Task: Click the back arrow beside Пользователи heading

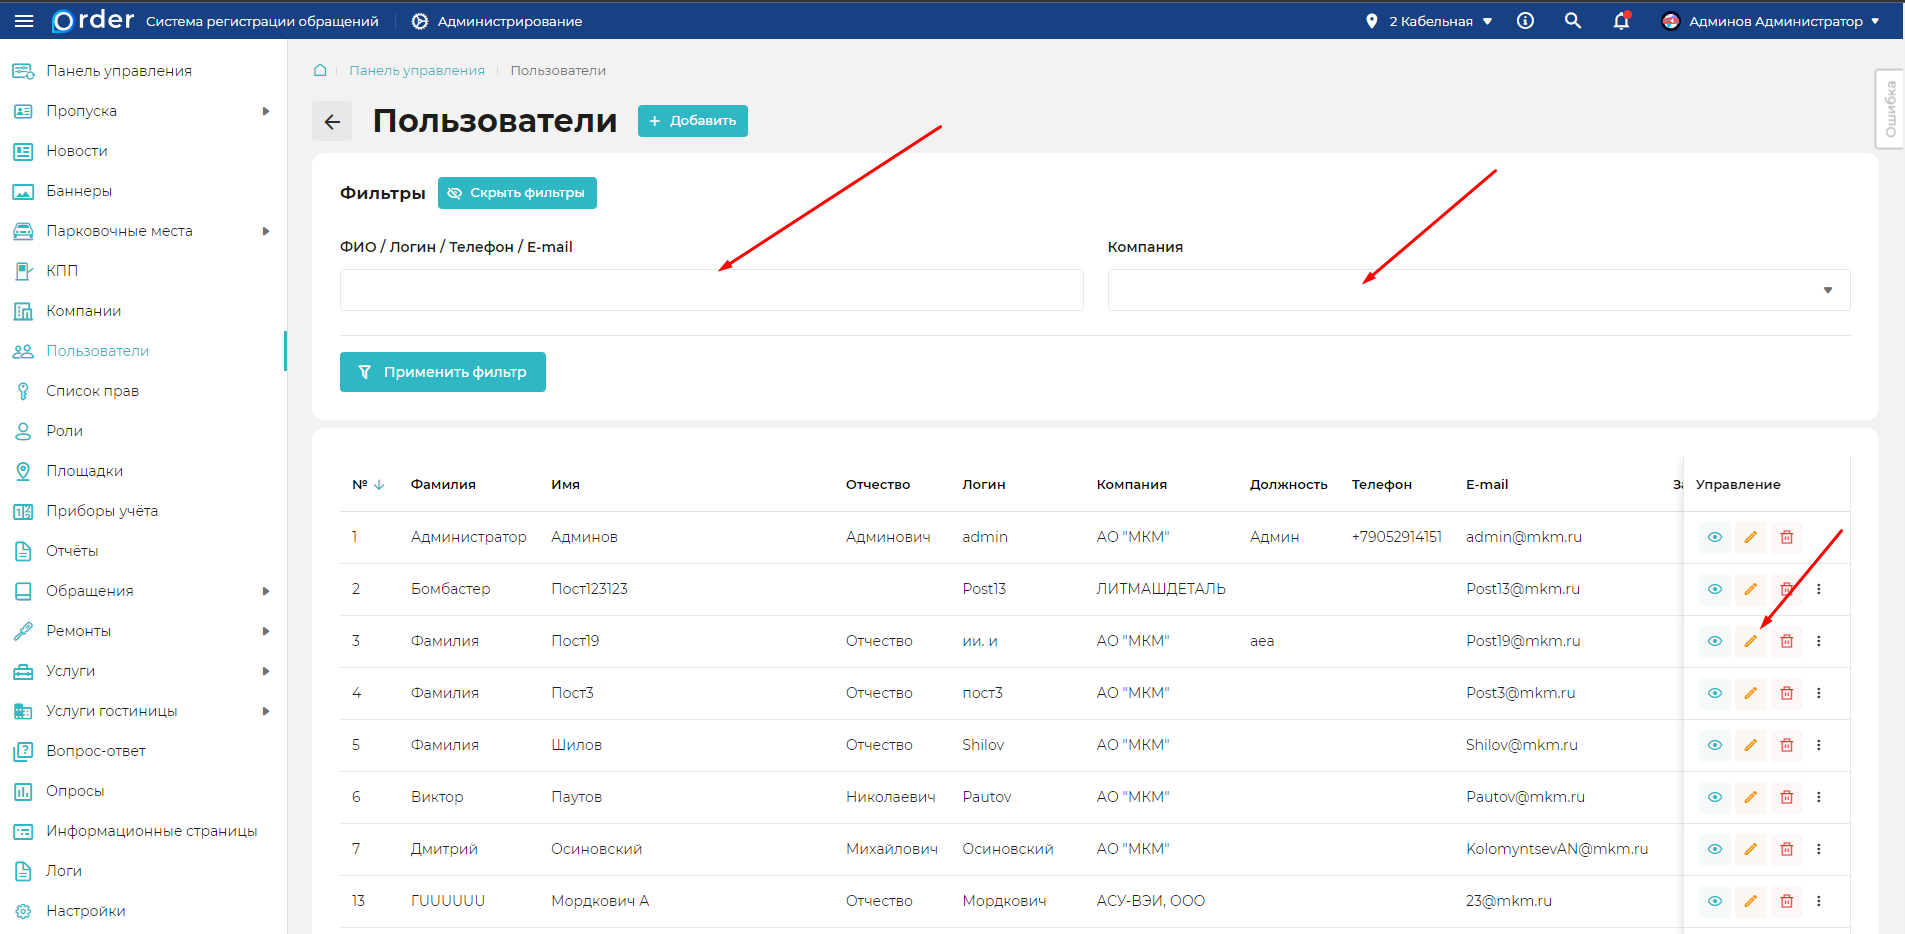Action: click(332, 122)
